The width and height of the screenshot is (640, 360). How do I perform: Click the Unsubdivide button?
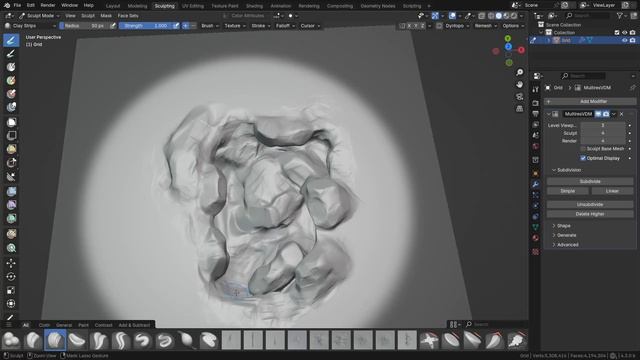pos(590,204)
